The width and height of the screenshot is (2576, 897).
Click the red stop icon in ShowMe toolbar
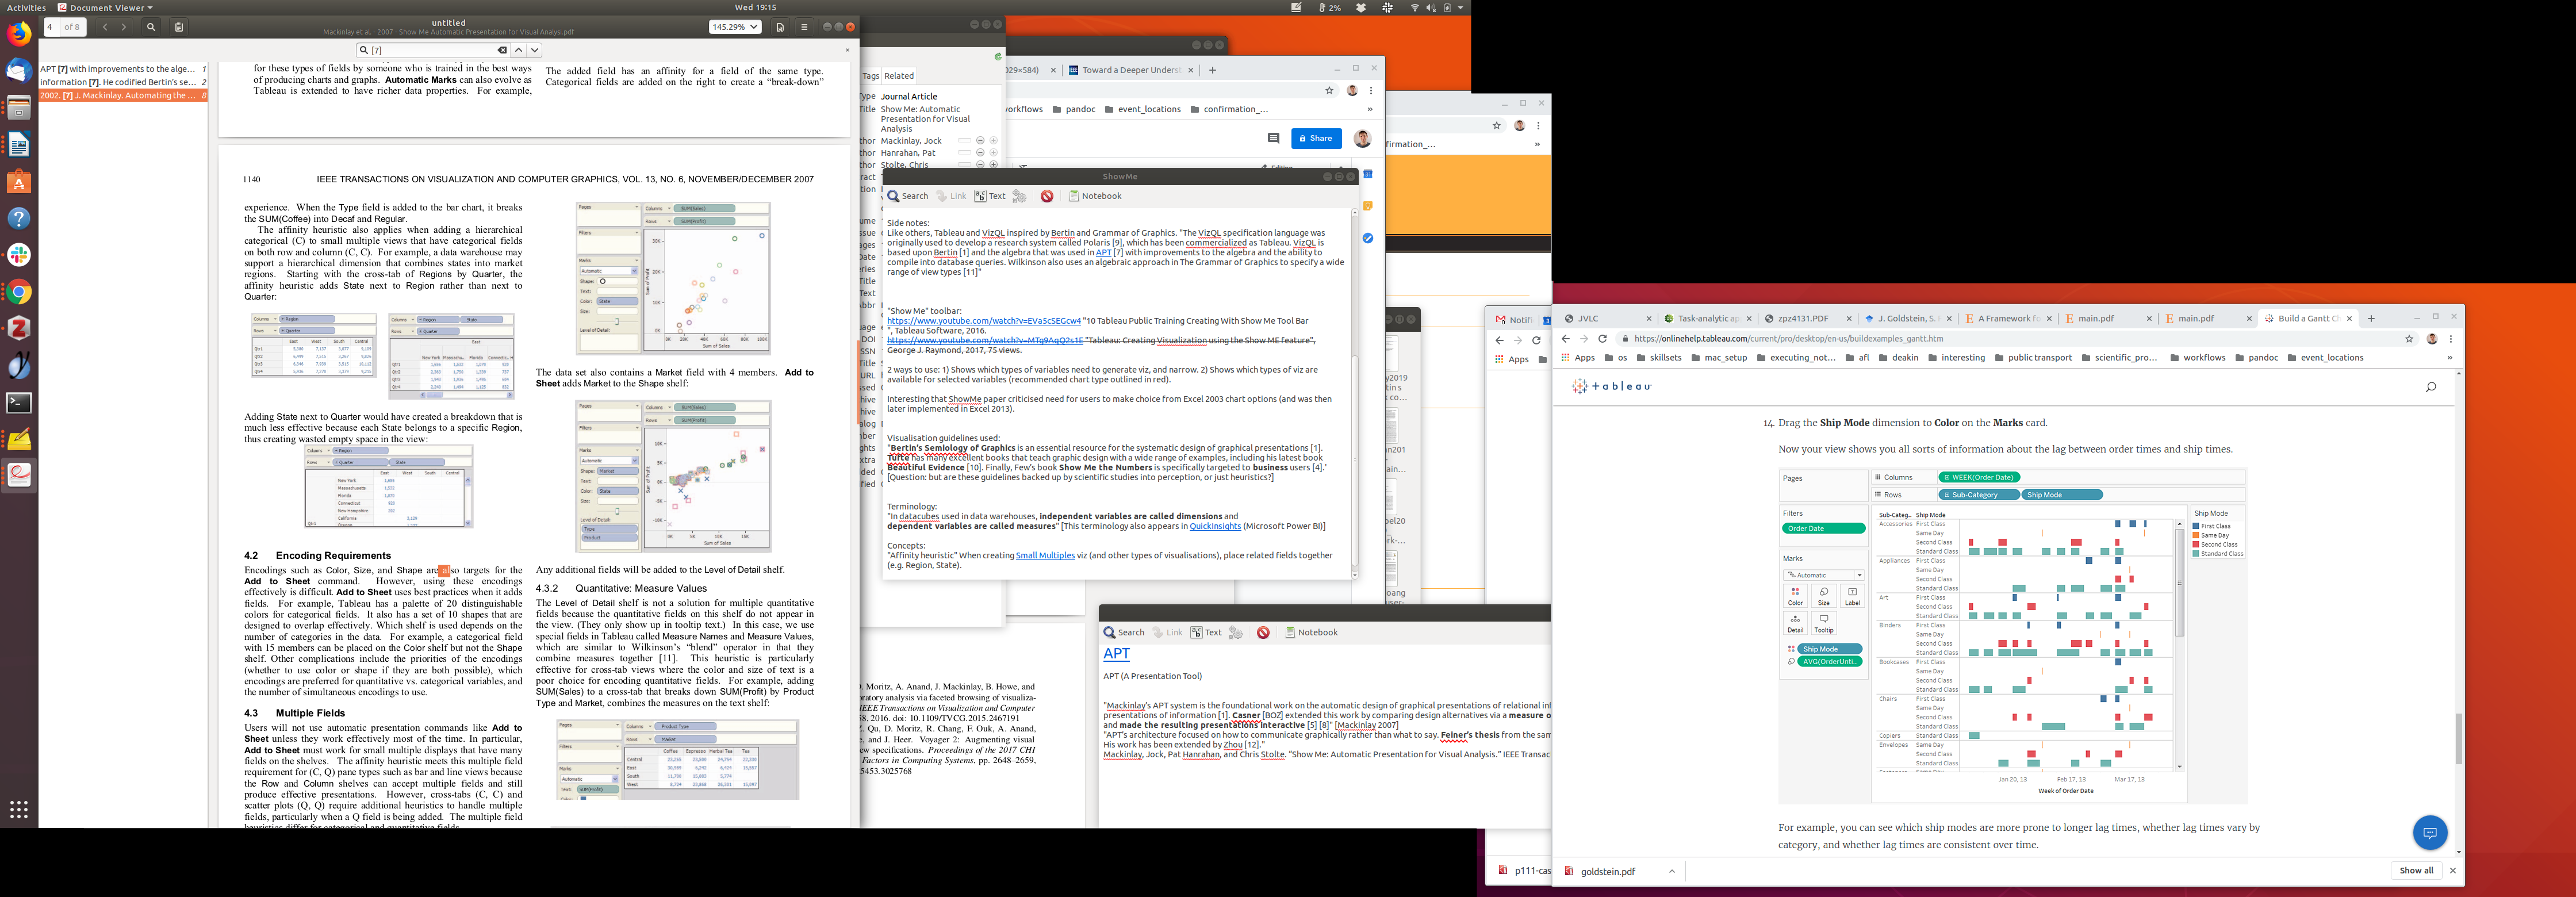(1047, 196)
